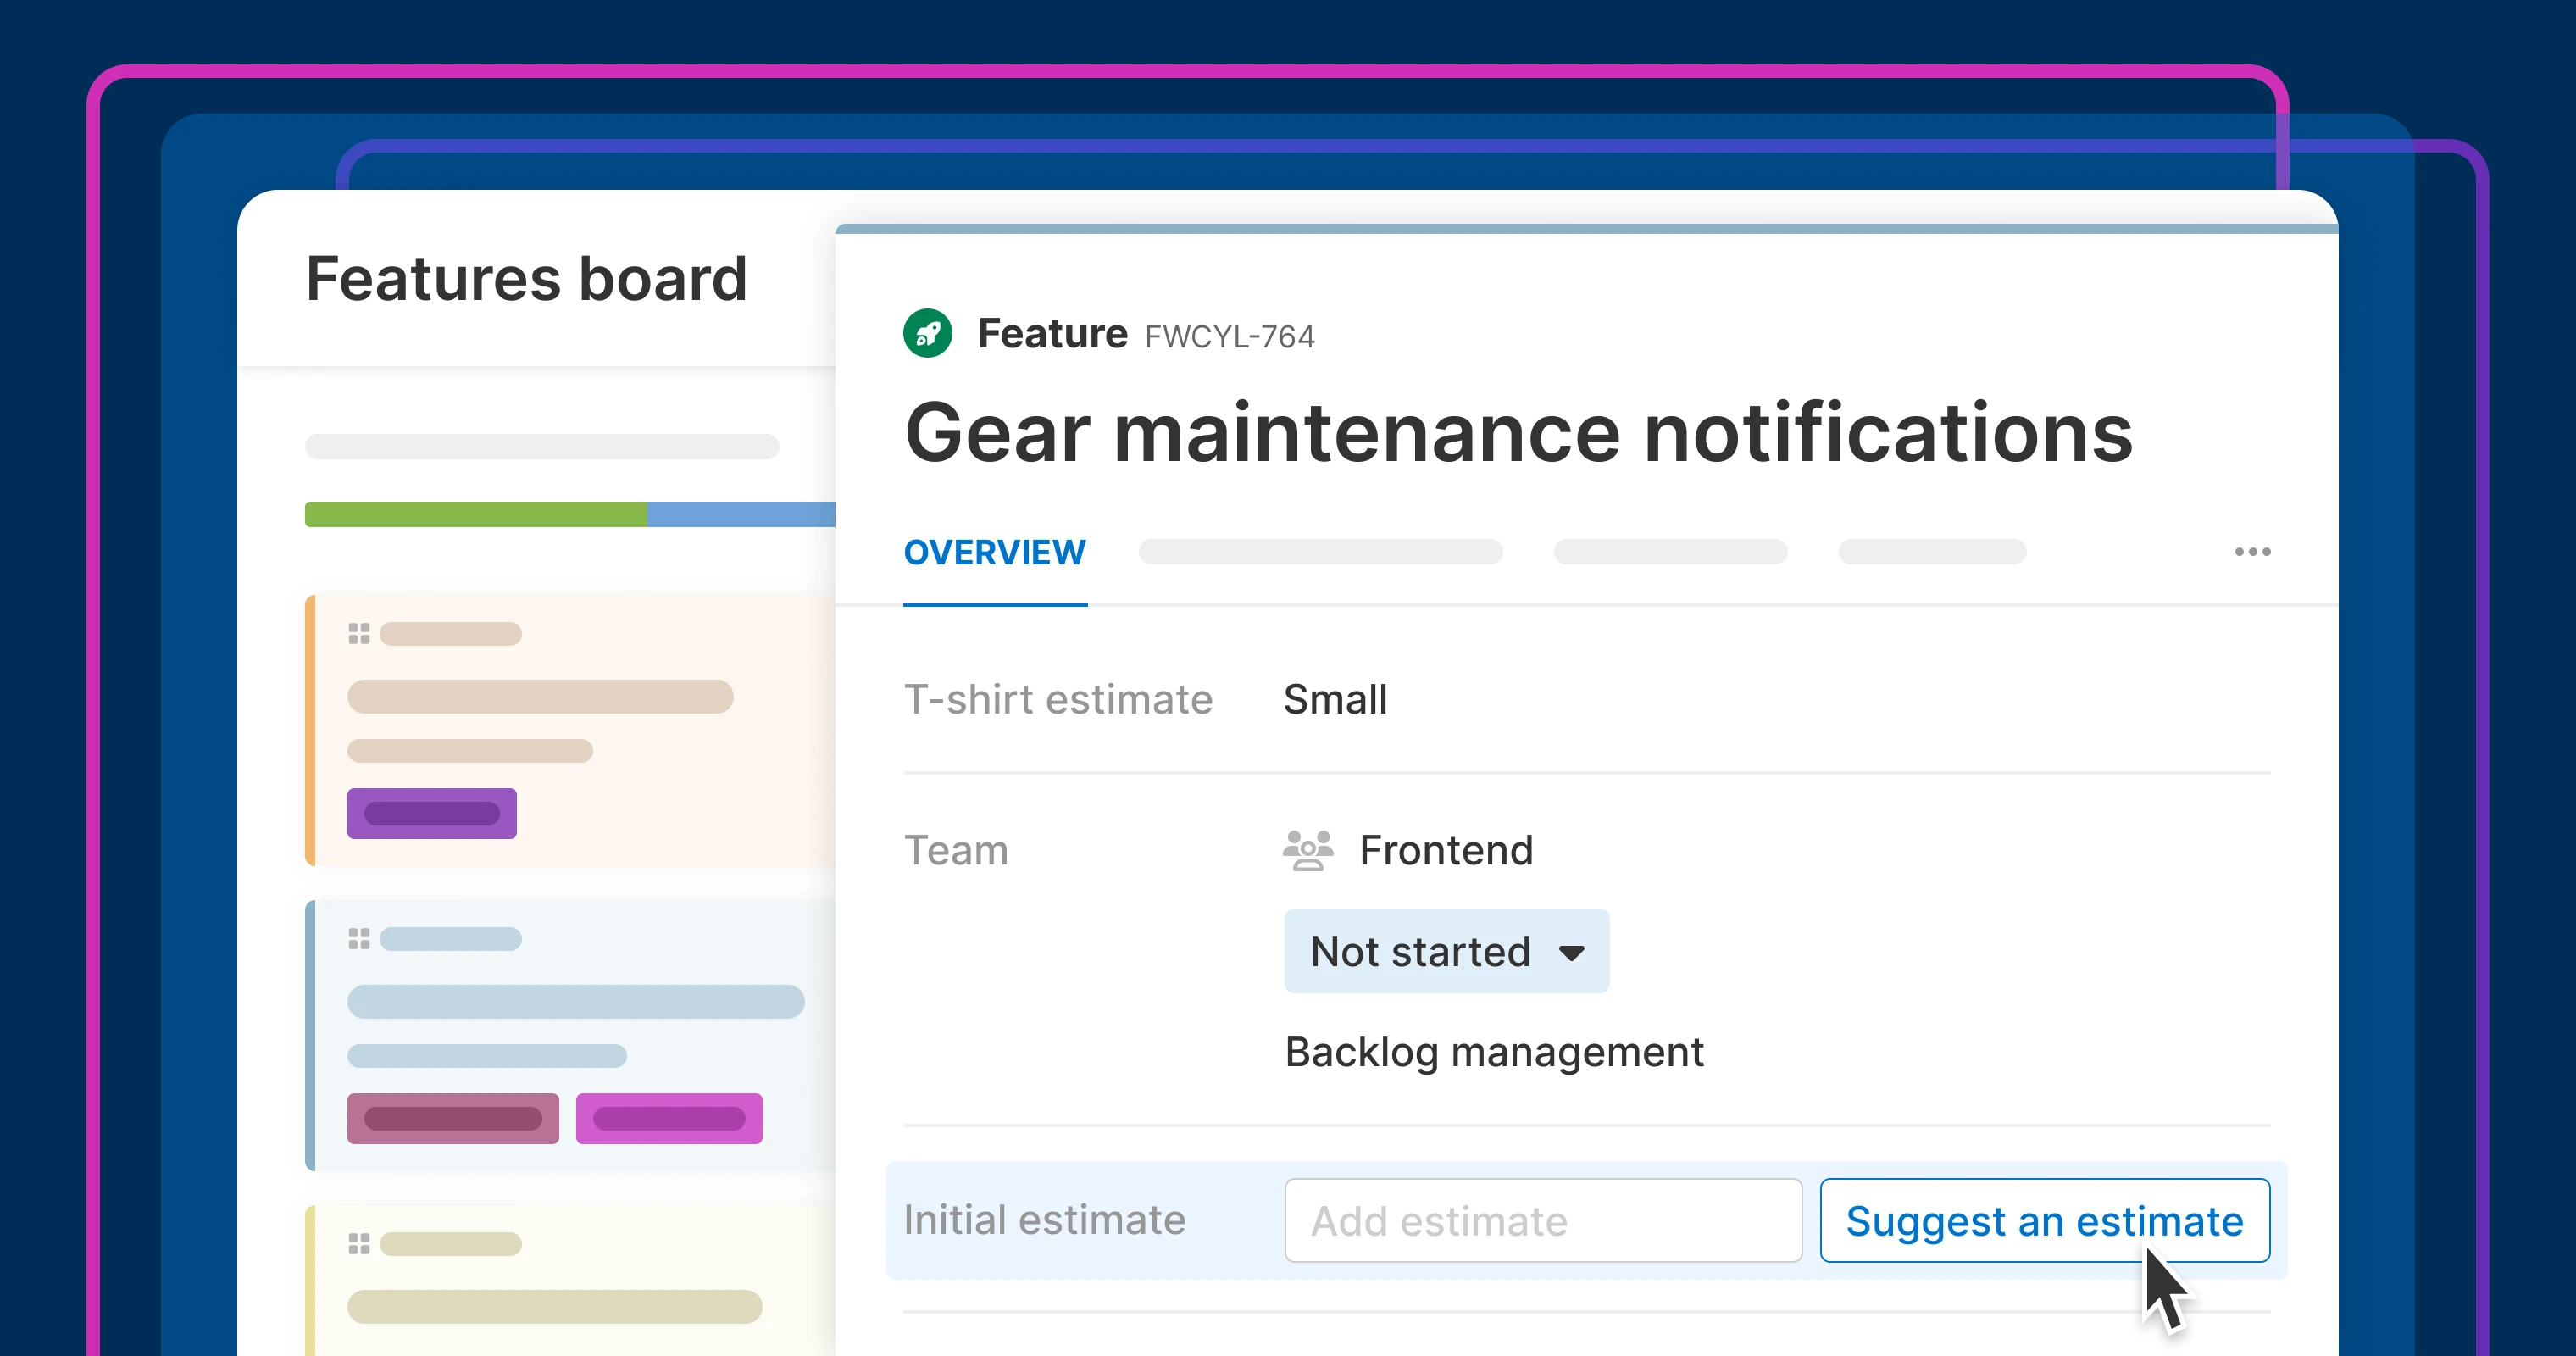
Task: Click the Frontend team people icon
Action: pos(1308,851)
